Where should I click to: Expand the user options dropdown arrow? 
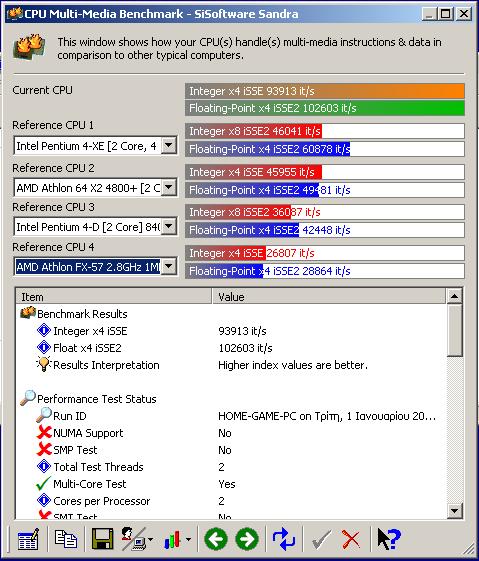tap(150, 539)
